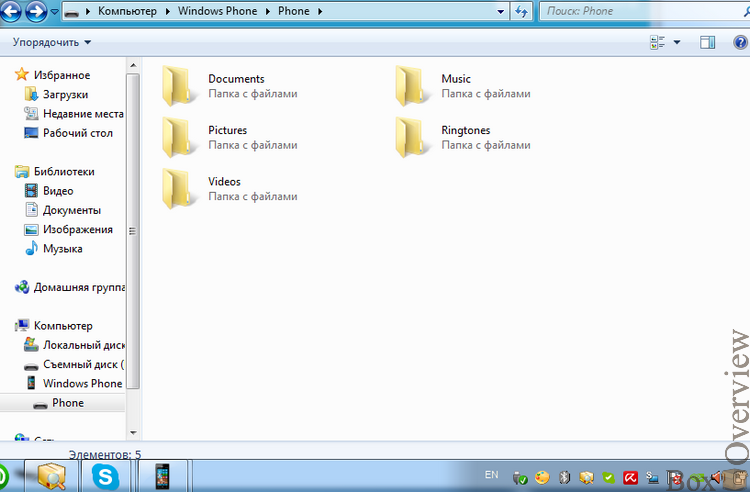Screen dimensions: 750x492
Task: Toggle the preview pane
Action: click(x=707, y=43)
